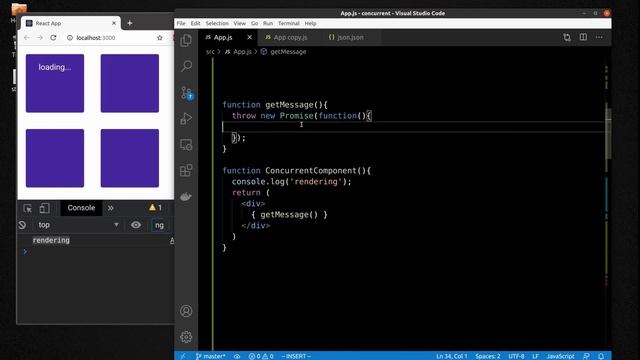Open the folder icon on the desktop
Viewport: 640px width, 360px height.
coord(19,9)
